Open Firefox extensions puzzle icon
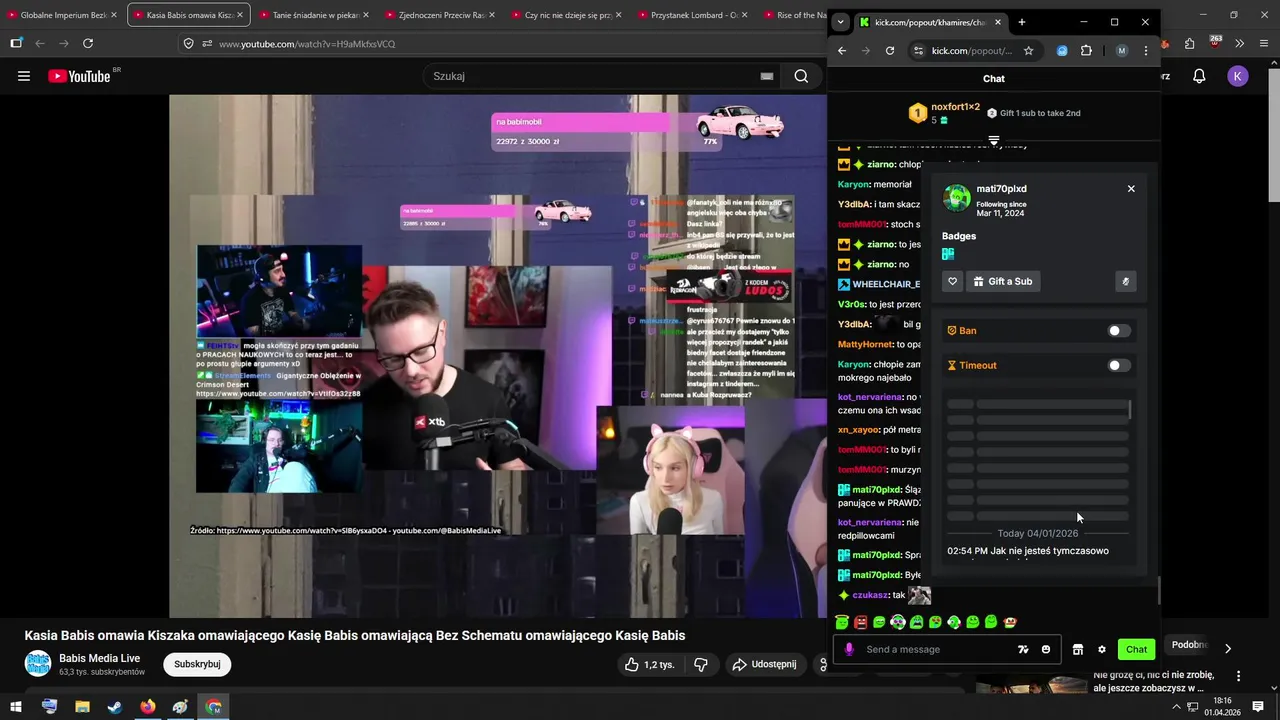Viewport: 1280px width, 720px height. pyautogui.click(x=1189, y=43)
